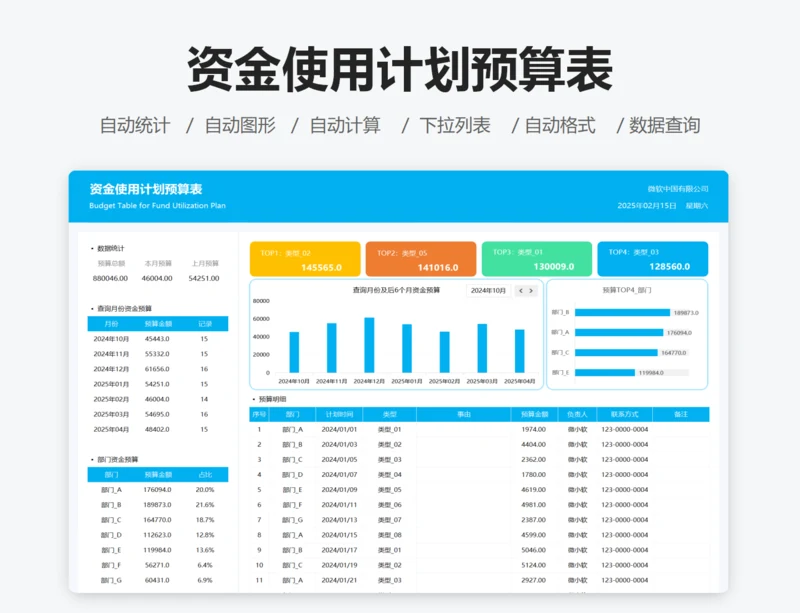Click the 类型 column header
800x613 pixels.
click(x=389, y=414)
